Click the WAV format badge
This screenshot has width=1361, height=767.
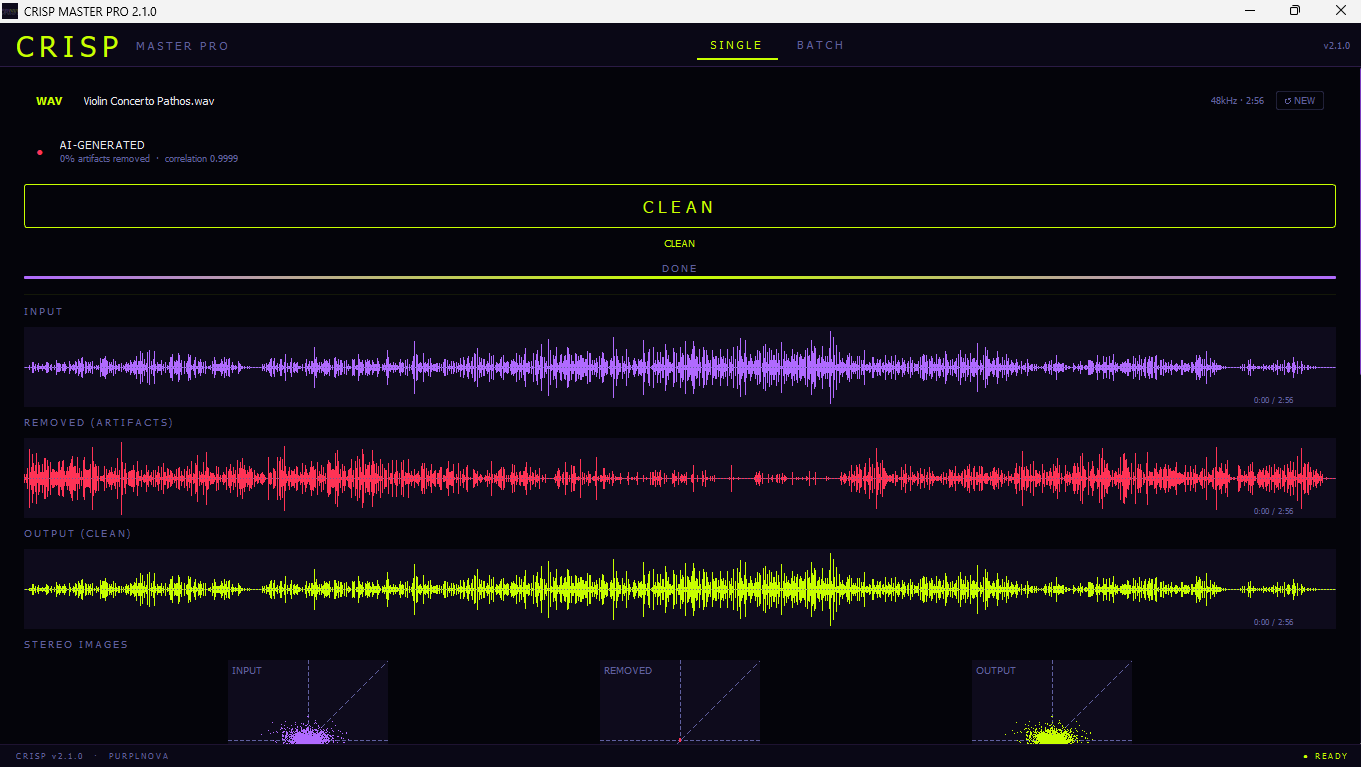(x=49, y=100)
